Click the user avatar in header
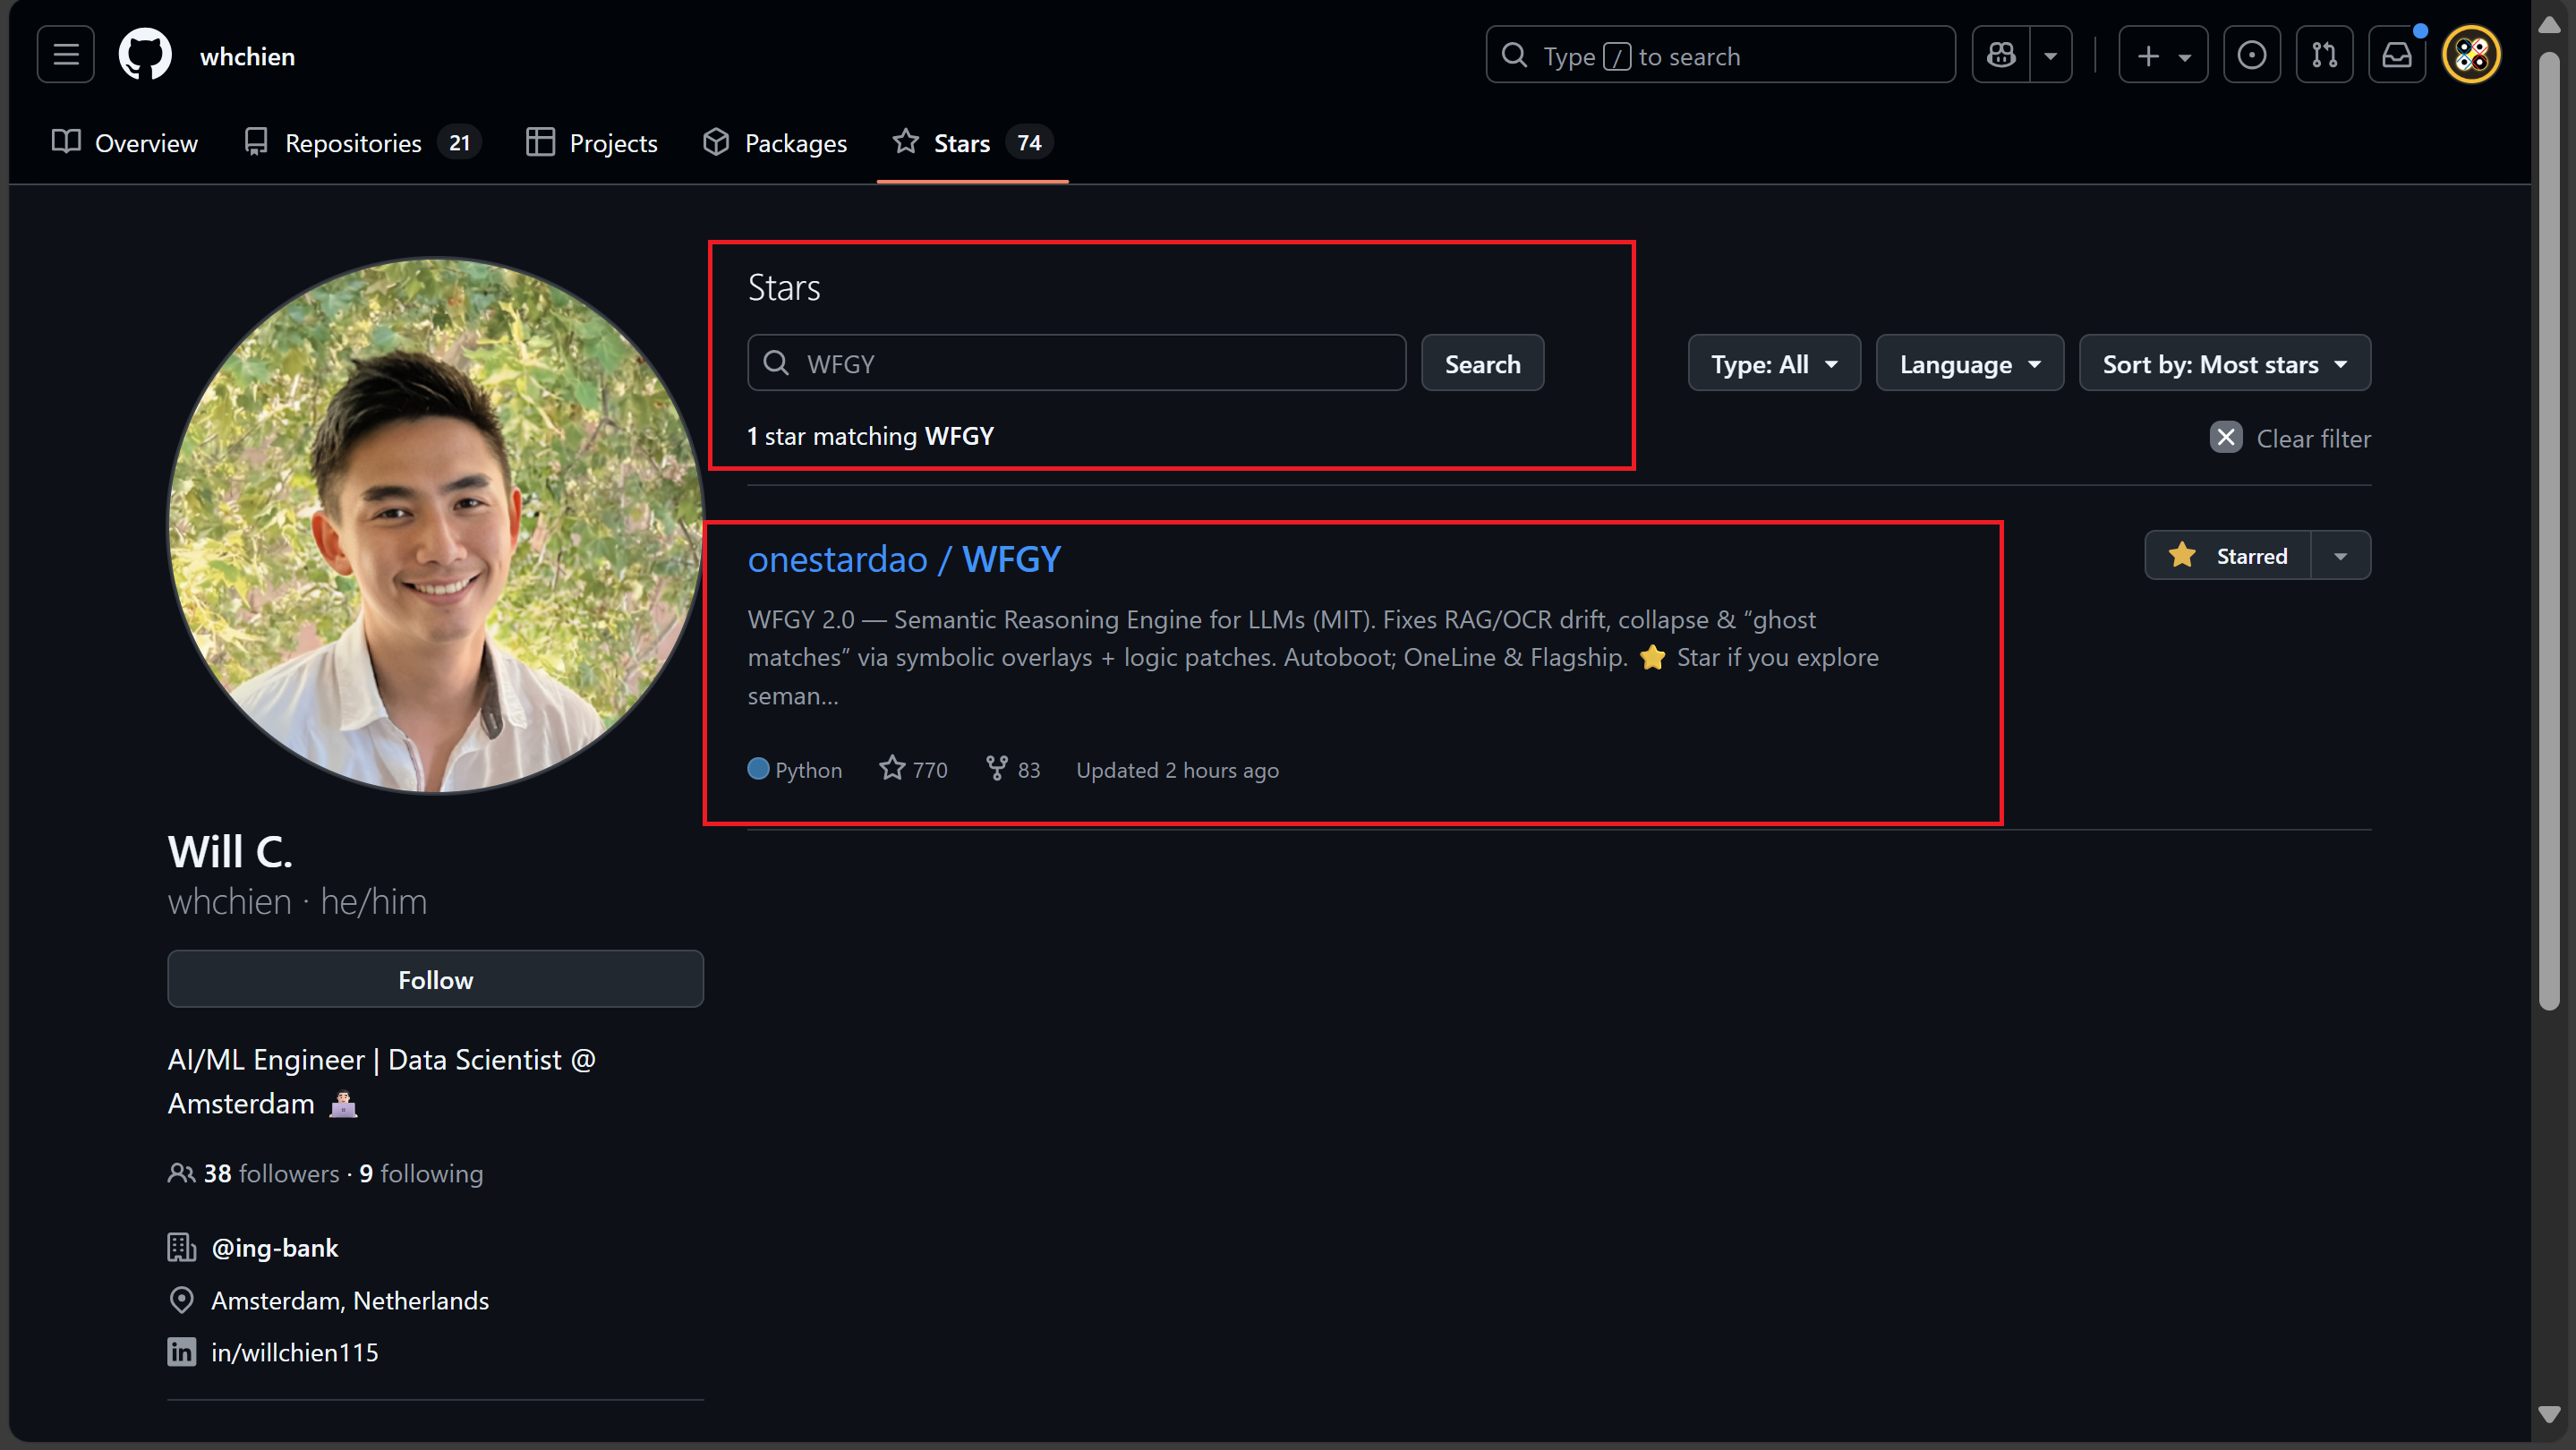The width and height of the screenshot is (2576, 1450). pos(2471,55)
